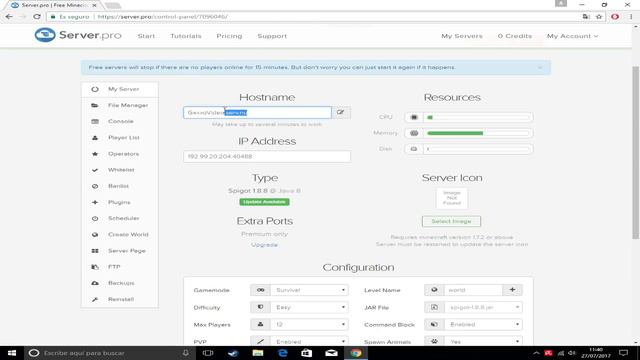Open the PVP dropdown
Viewport: 640px width, 360px height.
(x=309, y=342)
